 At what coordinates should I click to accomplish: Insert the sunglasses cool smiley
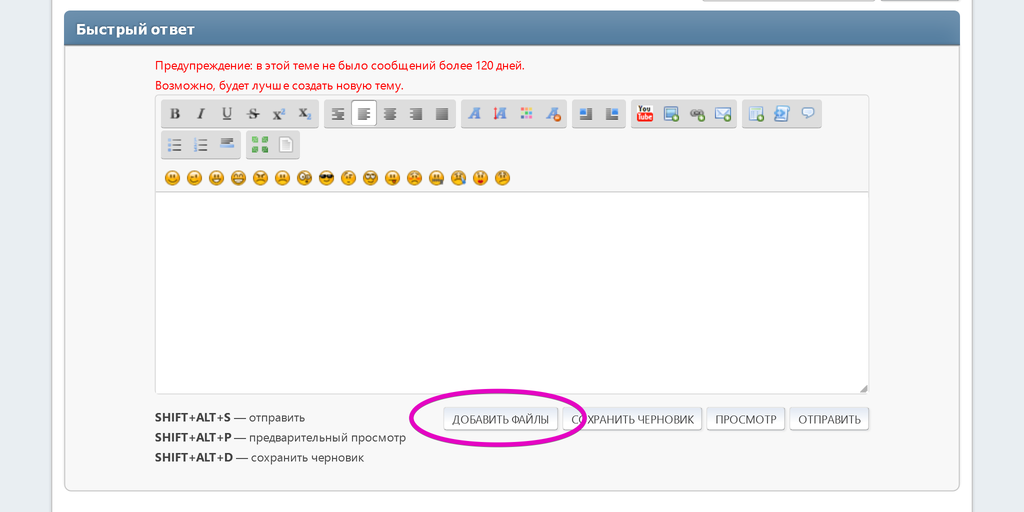pos(326,178)
